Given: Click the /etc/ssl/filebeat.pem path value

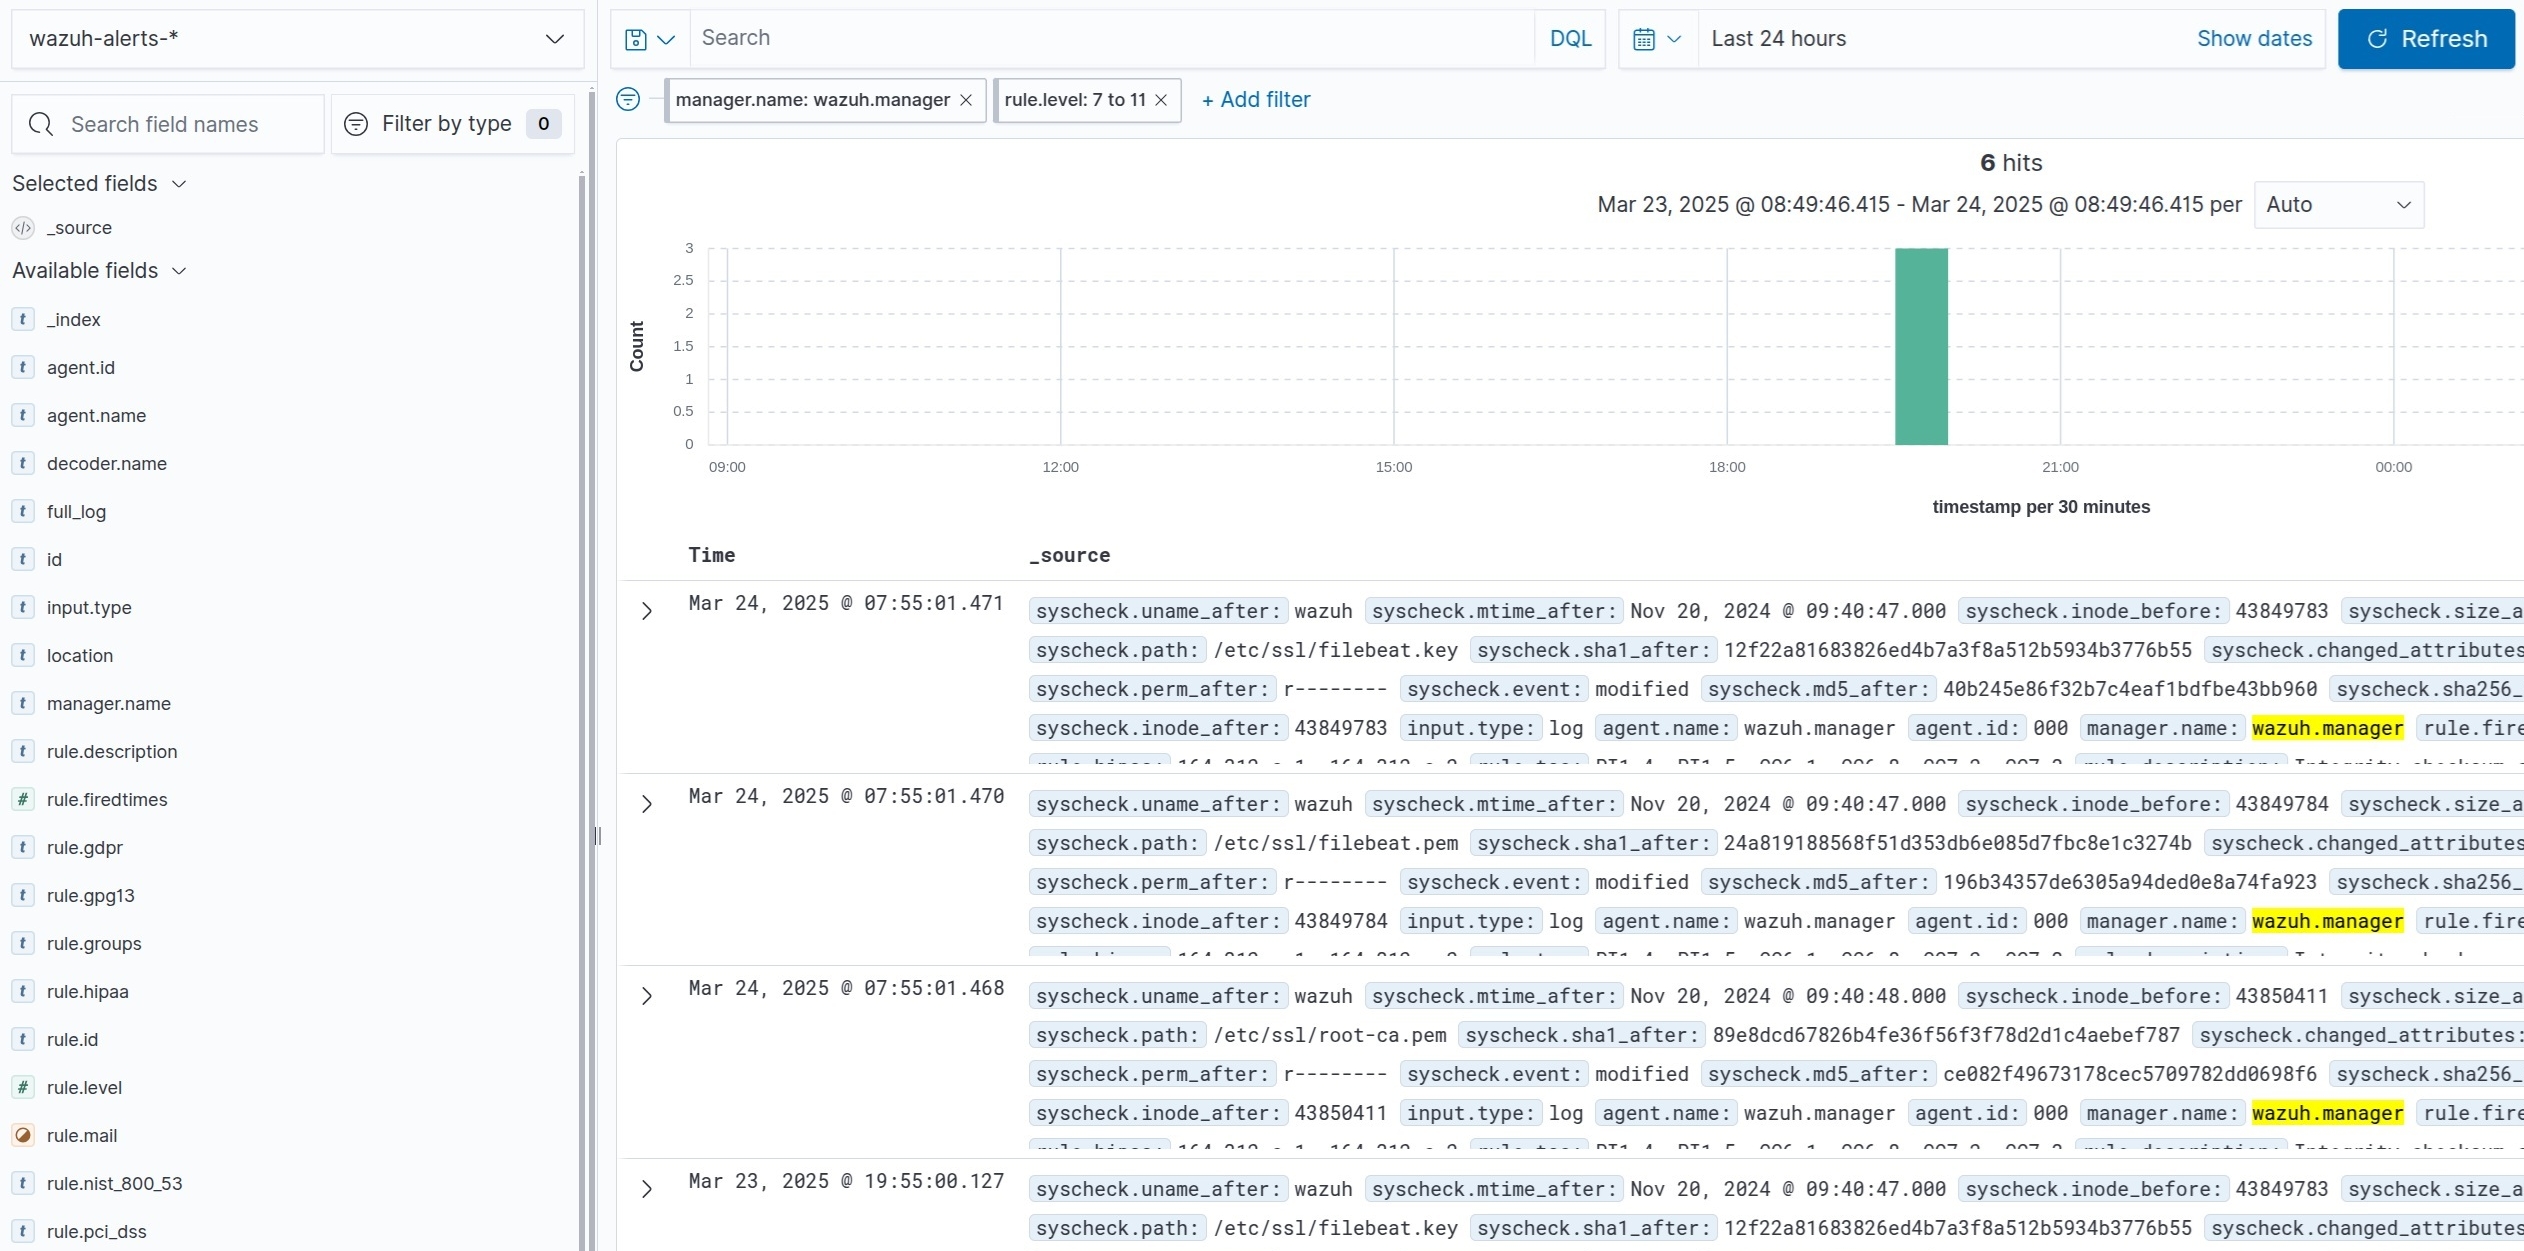Looking at the screenshot, I should [x=1336, y=843].
